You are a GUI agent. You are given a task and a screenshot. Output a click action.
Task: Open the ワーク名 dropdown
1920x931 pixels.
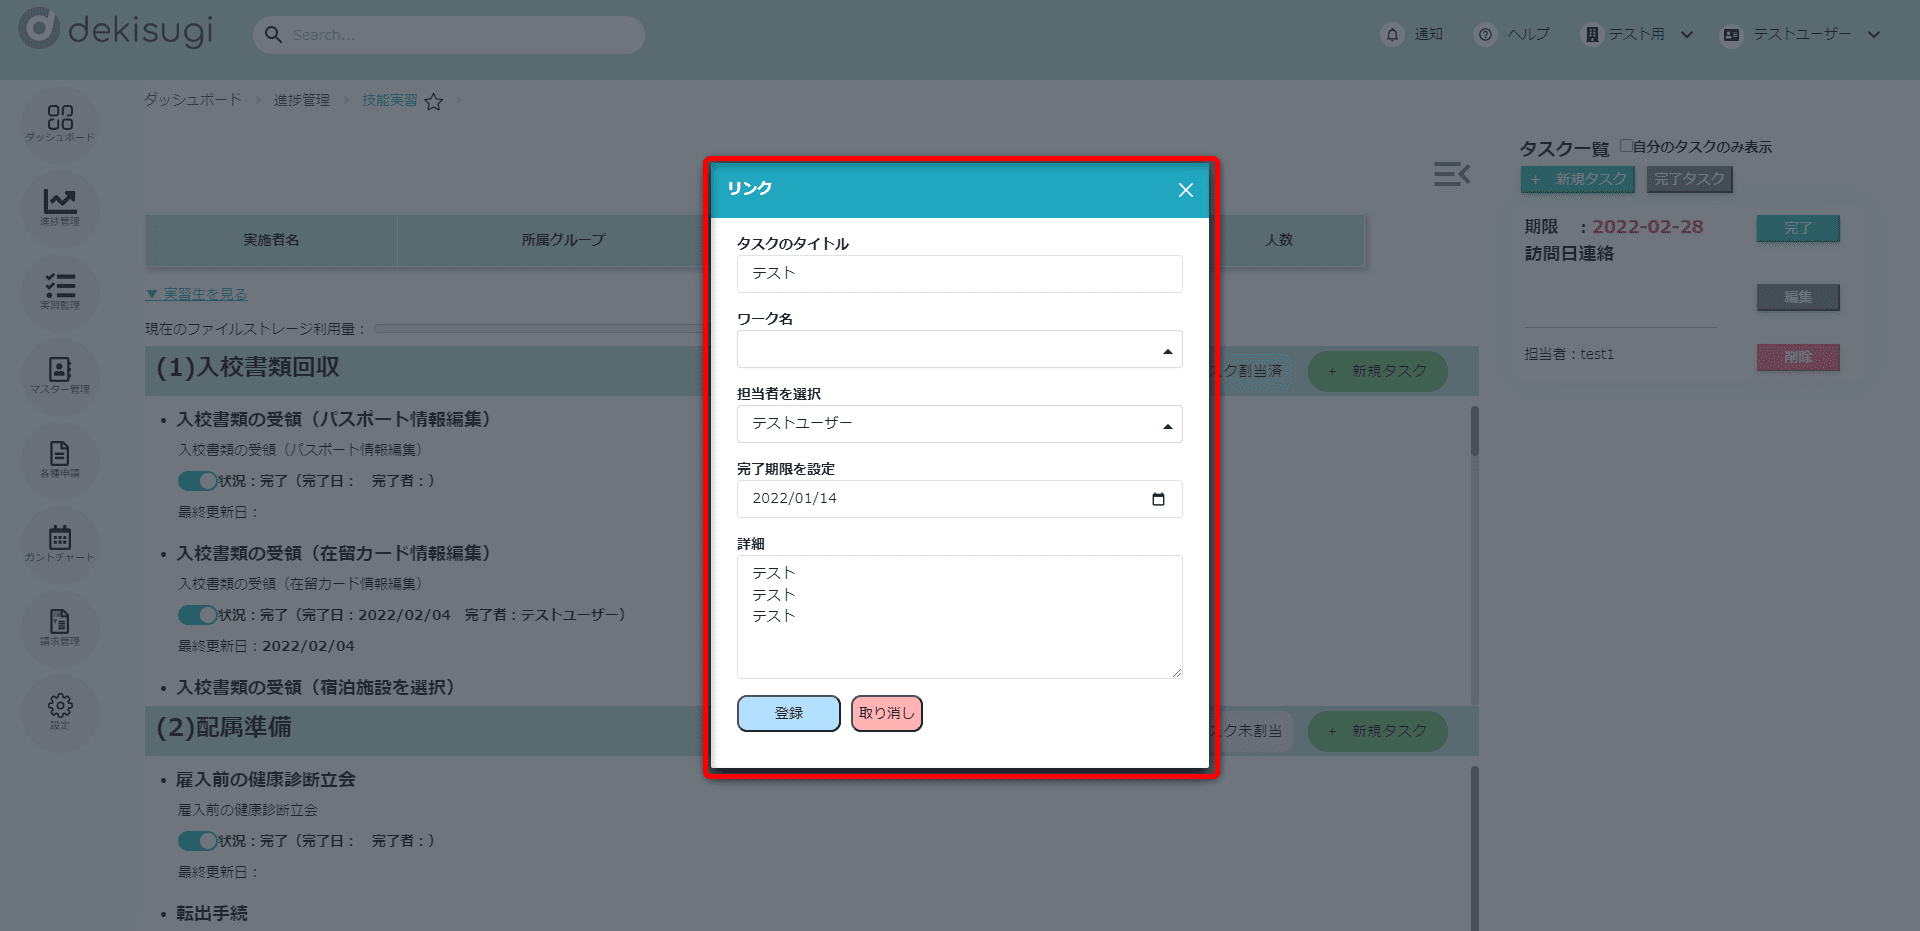[x=959, y=350]
